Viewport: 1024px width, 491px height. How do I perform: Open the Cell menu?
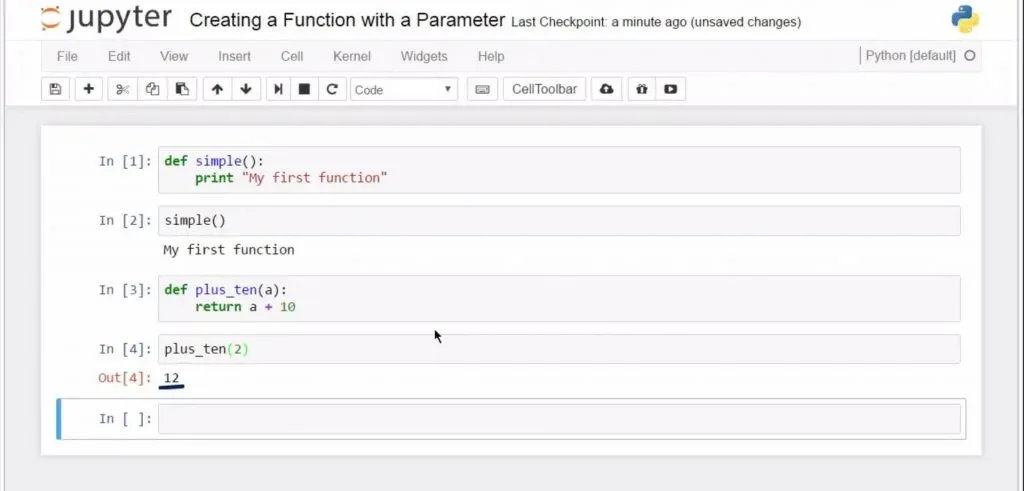coord(292,56)
